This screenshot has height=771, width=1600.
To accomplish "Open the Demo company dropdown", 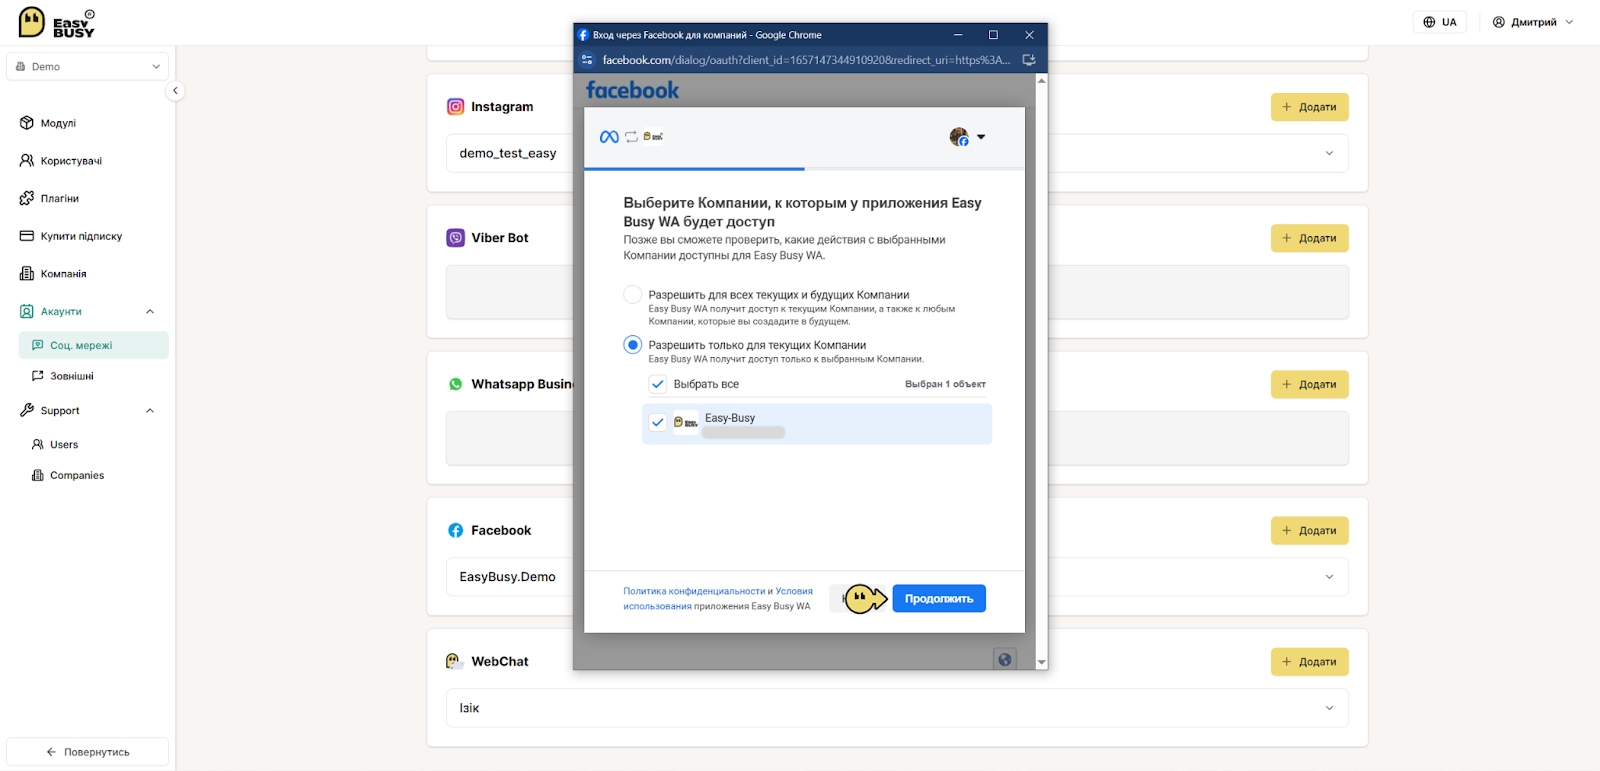I will coord(88,67).
